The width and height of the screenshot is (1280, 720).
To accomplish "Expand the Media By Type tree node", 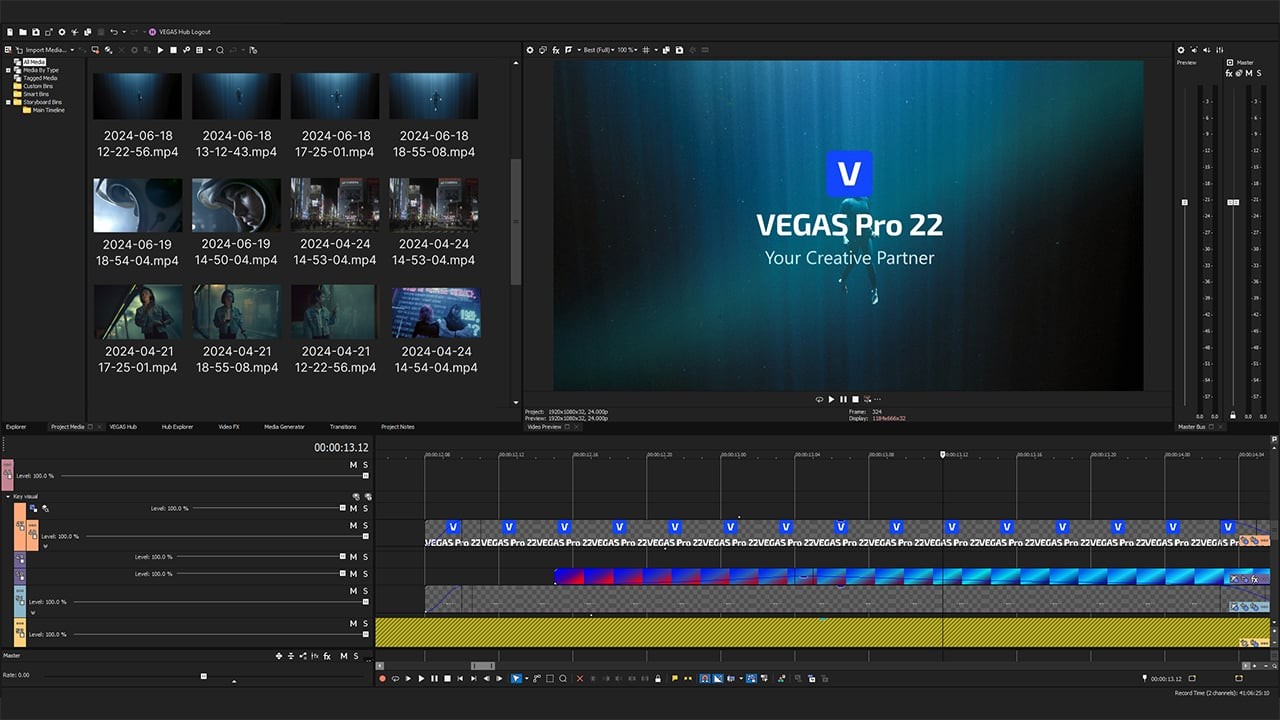I will (x=8, y=70).
